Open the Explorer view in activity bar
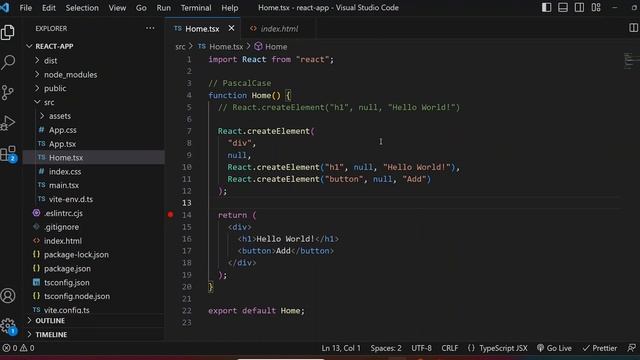The height and width of the screenshot is (360, 640). [x=8, y=32]
